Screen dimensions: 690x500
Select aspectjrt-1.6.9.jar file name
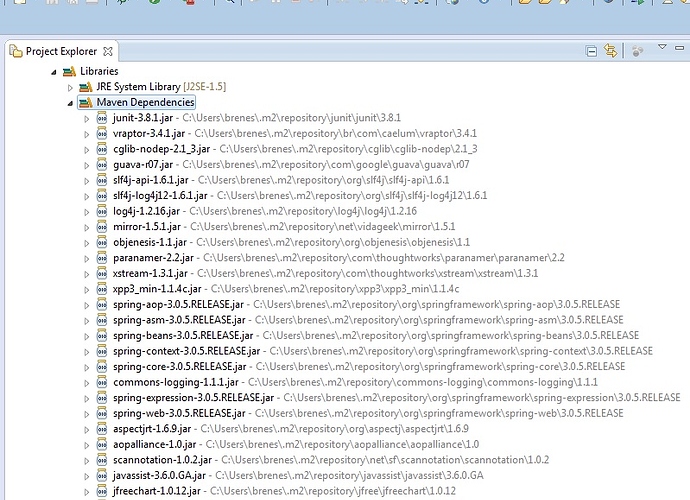(x=152, y=429)
